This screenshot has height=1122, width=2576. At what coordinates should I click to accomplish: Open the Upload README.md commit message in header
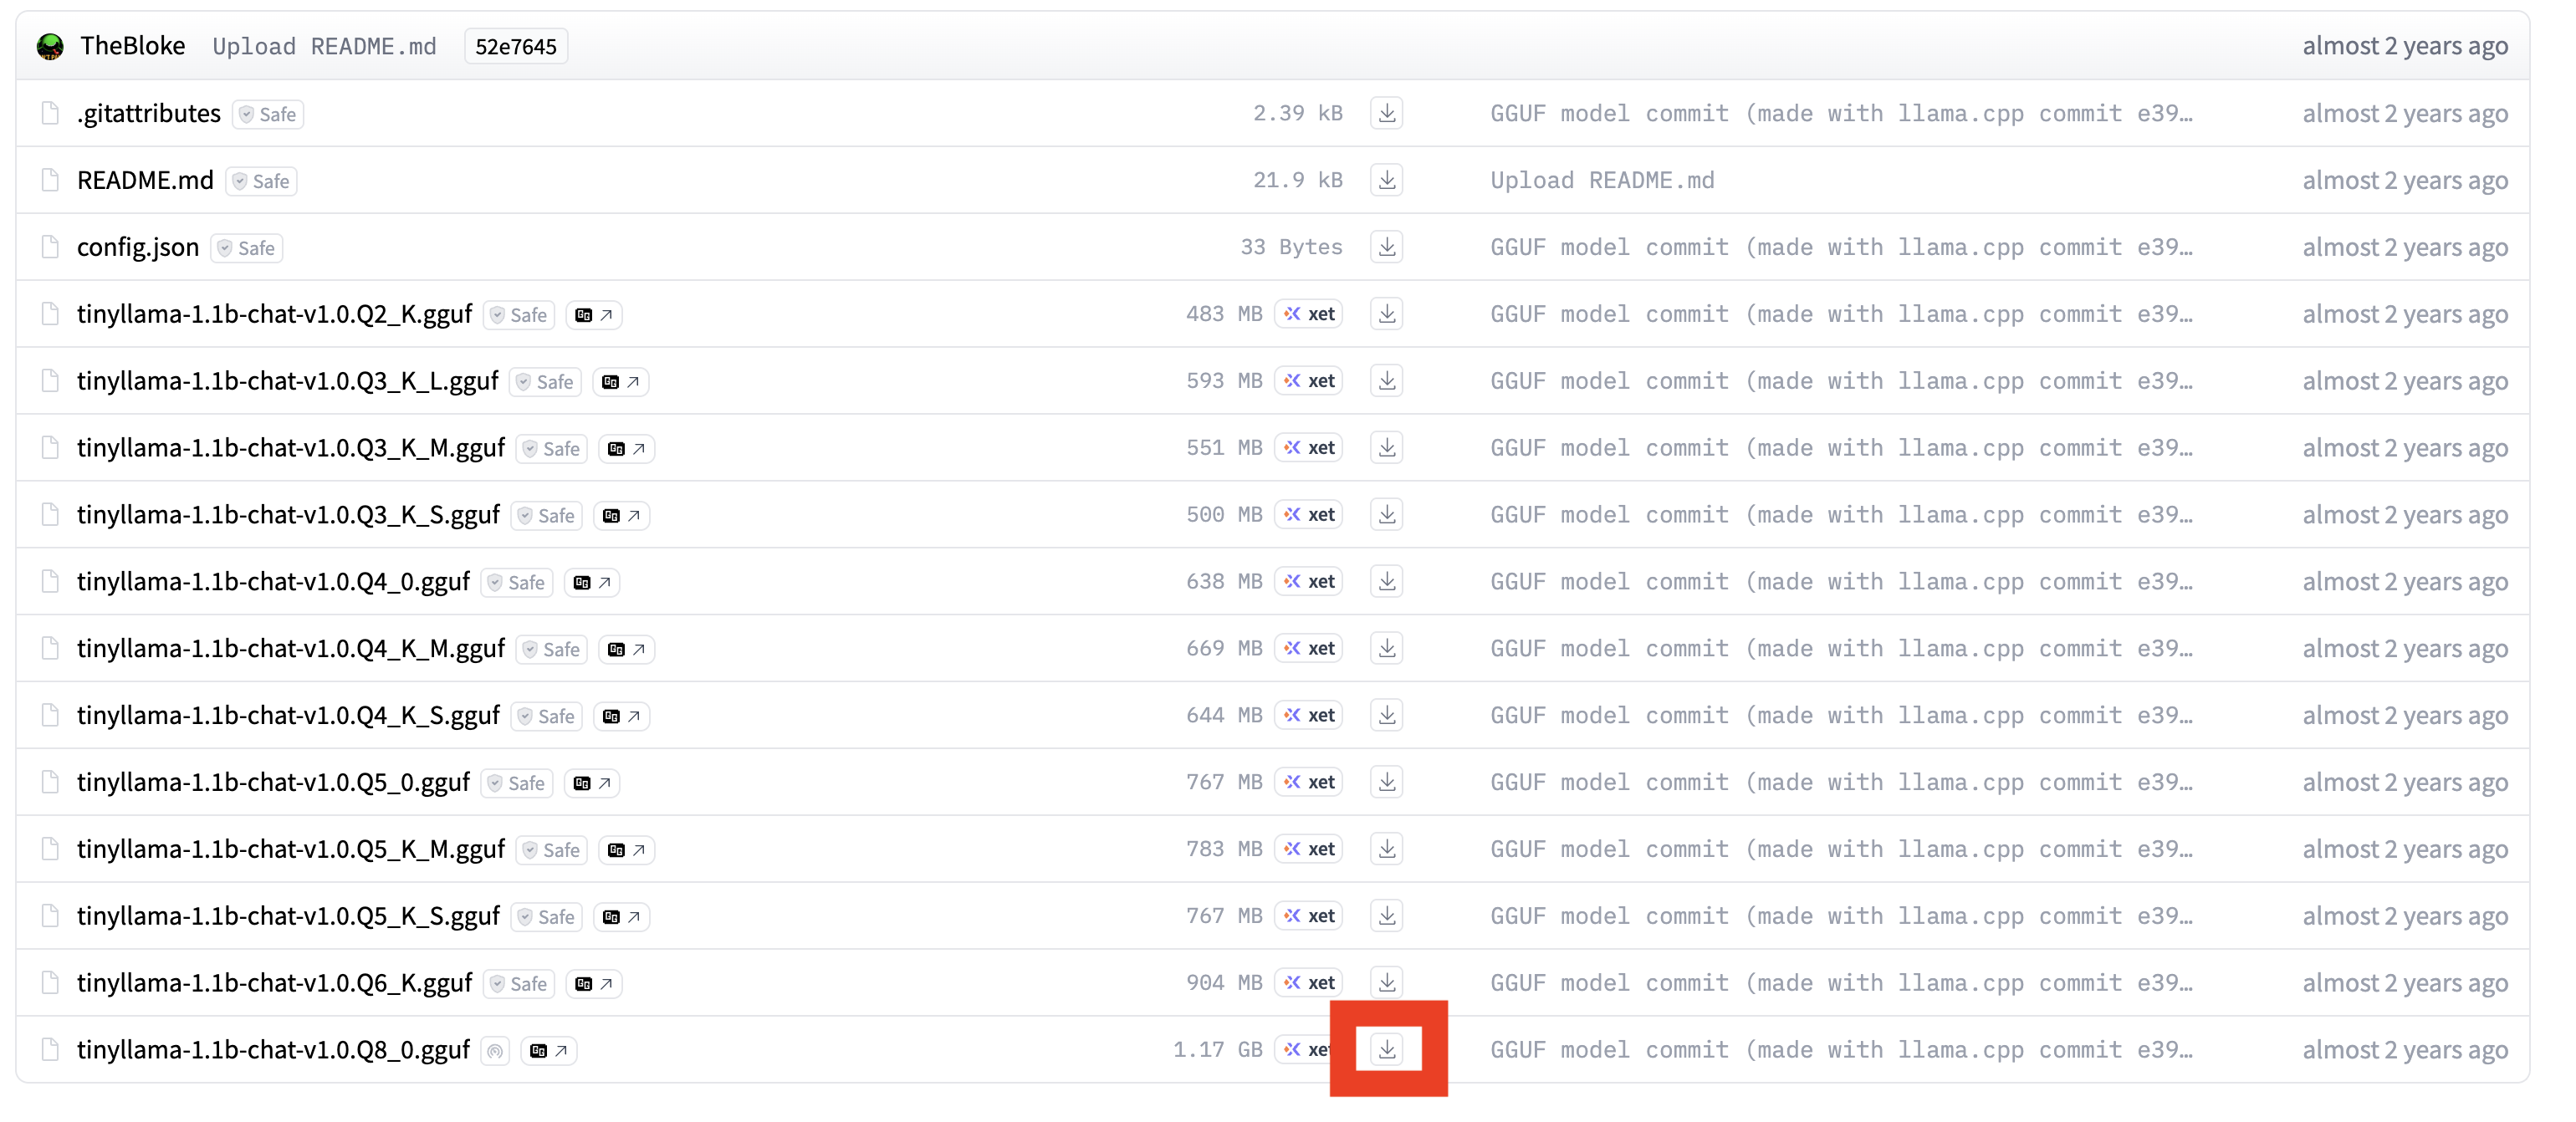click(x=324, y=47)
